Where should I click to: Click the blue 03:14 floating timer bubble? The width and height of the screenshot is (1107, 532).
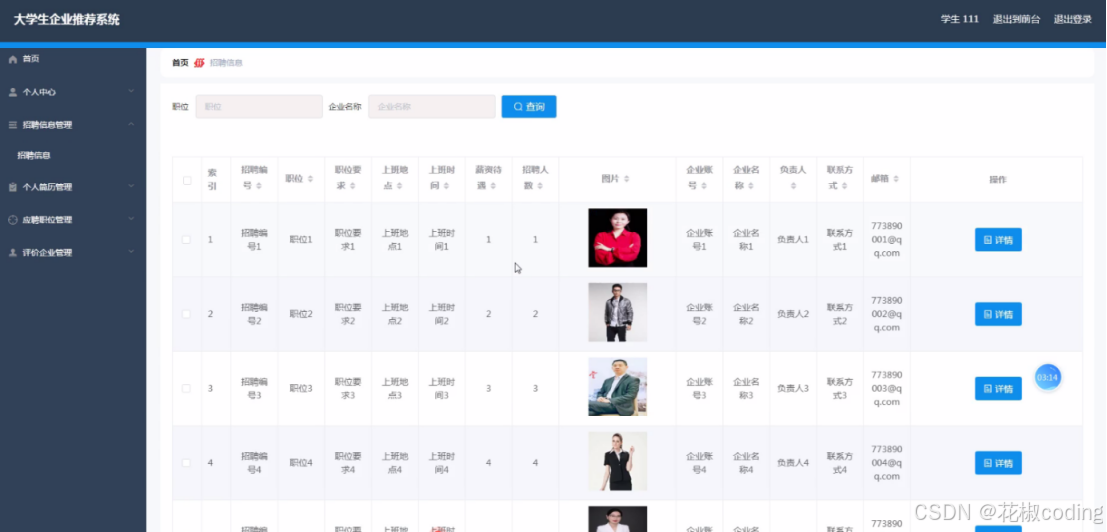1048,377
